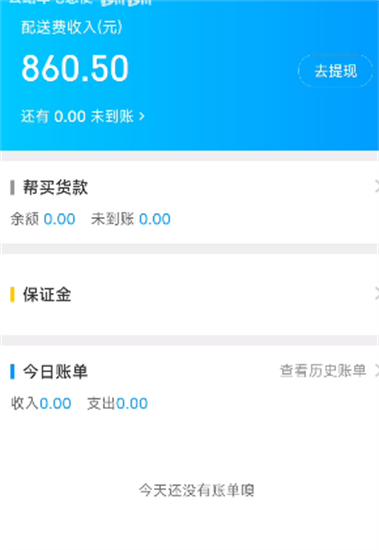
Task: Click the 今天还没有账单哦 empty message
Action: (197, 490)
